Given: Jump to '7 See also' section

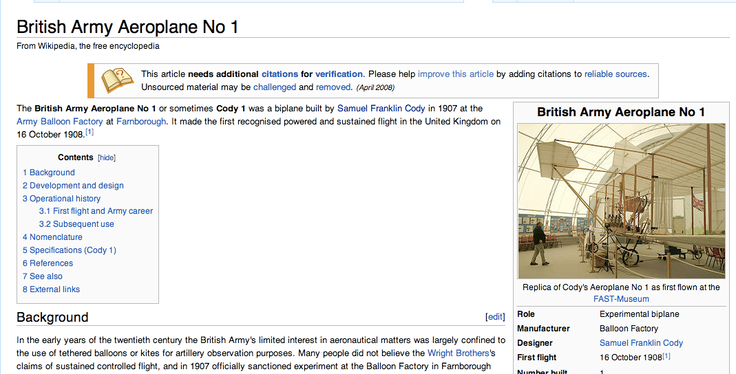Looking at the screenshot, I should pyautogui.click(x=42, y=276).
